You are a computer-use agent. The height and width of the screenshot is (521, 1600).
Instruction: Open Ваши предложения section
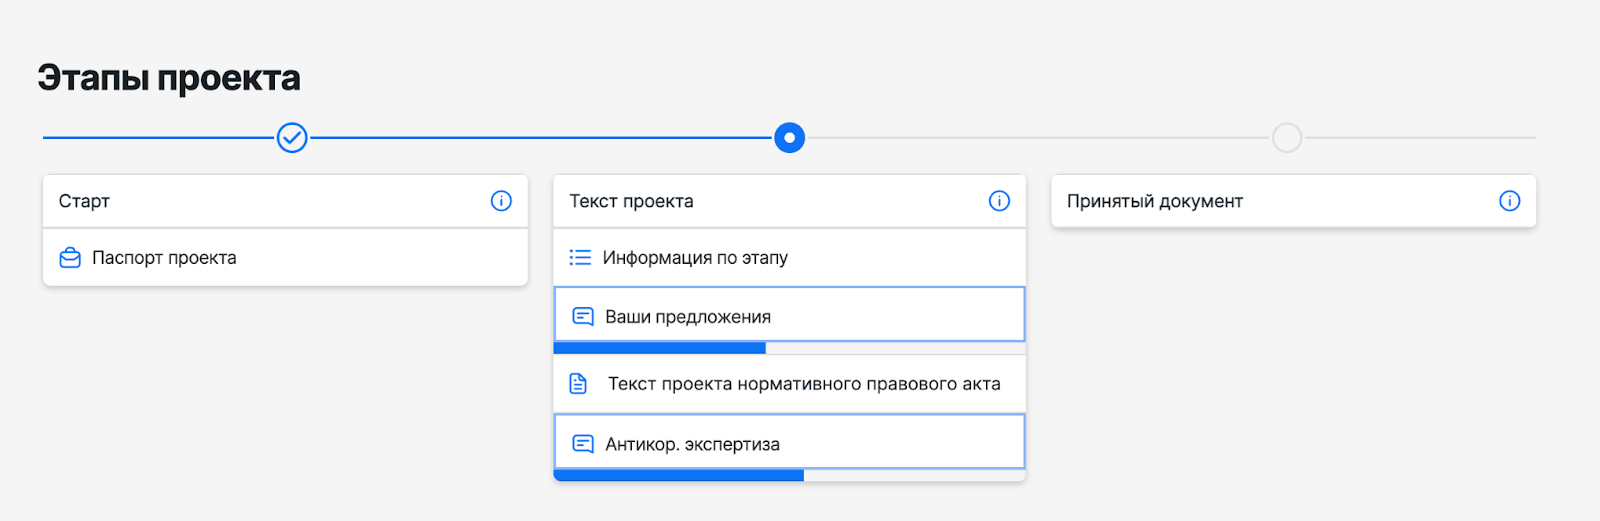coord(688,317)
